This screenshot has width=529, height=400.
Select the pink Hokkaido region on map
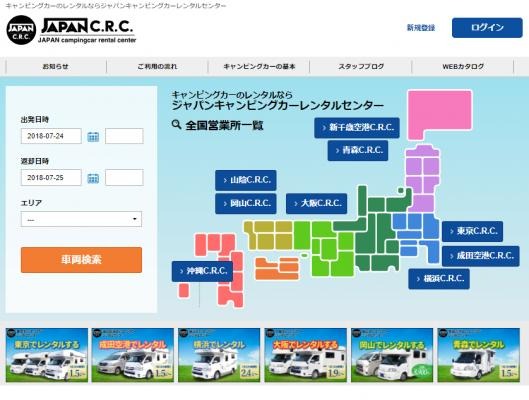[x=440, y=115]
